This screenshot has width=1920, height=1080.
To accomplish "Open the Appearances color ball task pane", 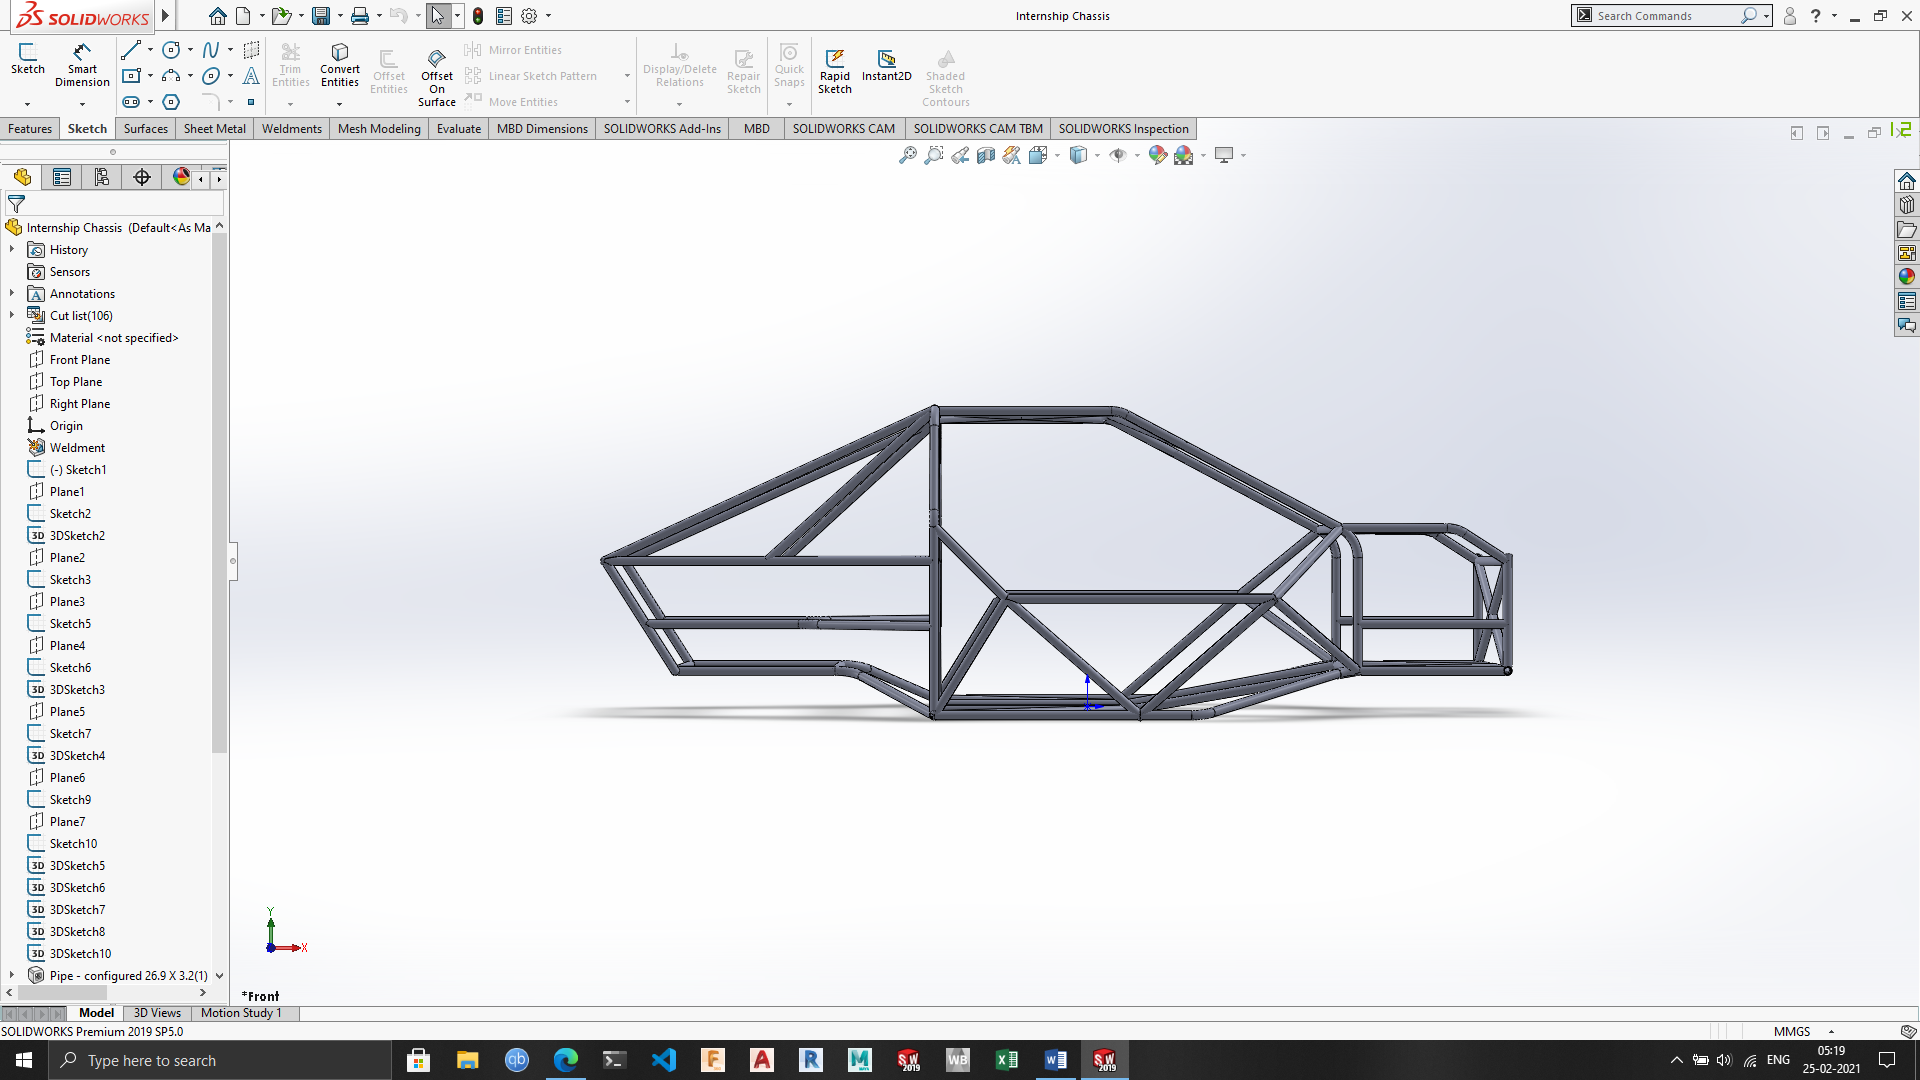I will 1906,277.
